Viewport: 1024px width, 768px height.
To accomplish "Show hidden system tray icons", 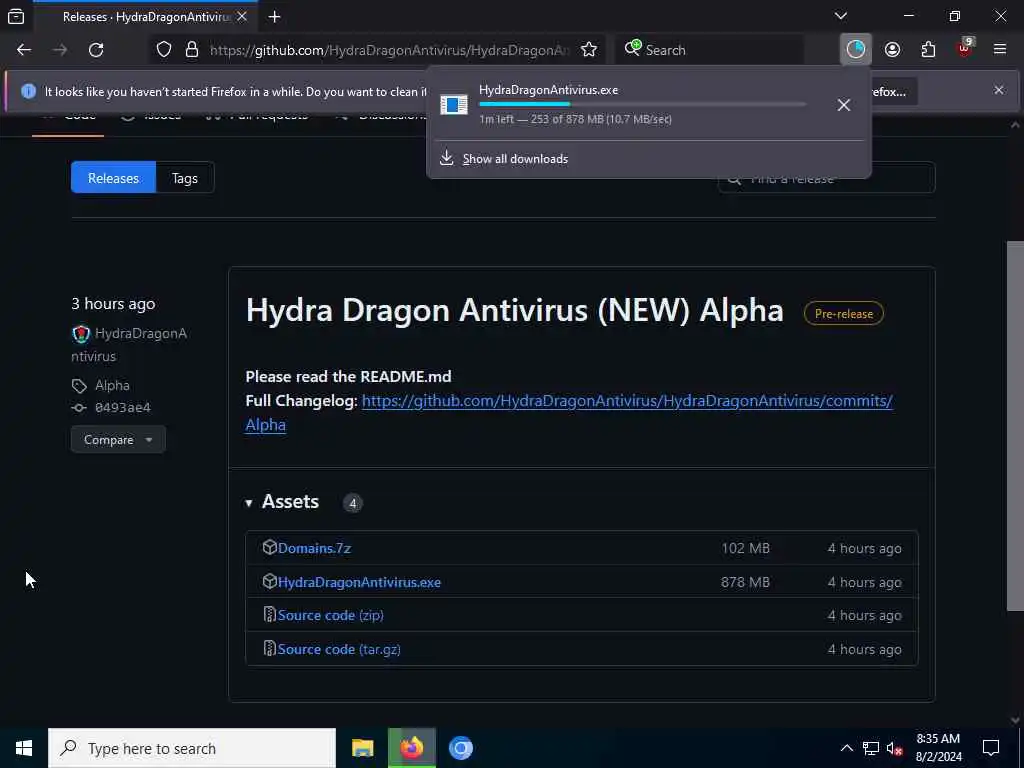I will coord(846,748).
